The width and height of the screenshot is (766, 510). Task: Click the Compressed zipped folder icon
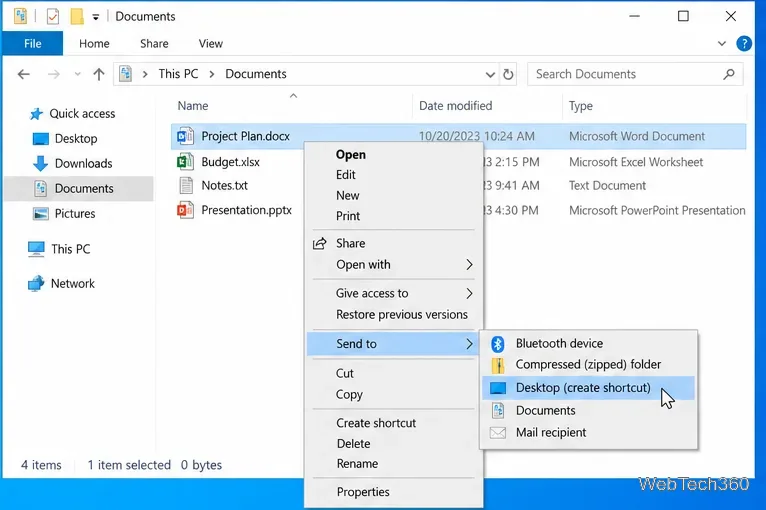(x=498, y=365)
